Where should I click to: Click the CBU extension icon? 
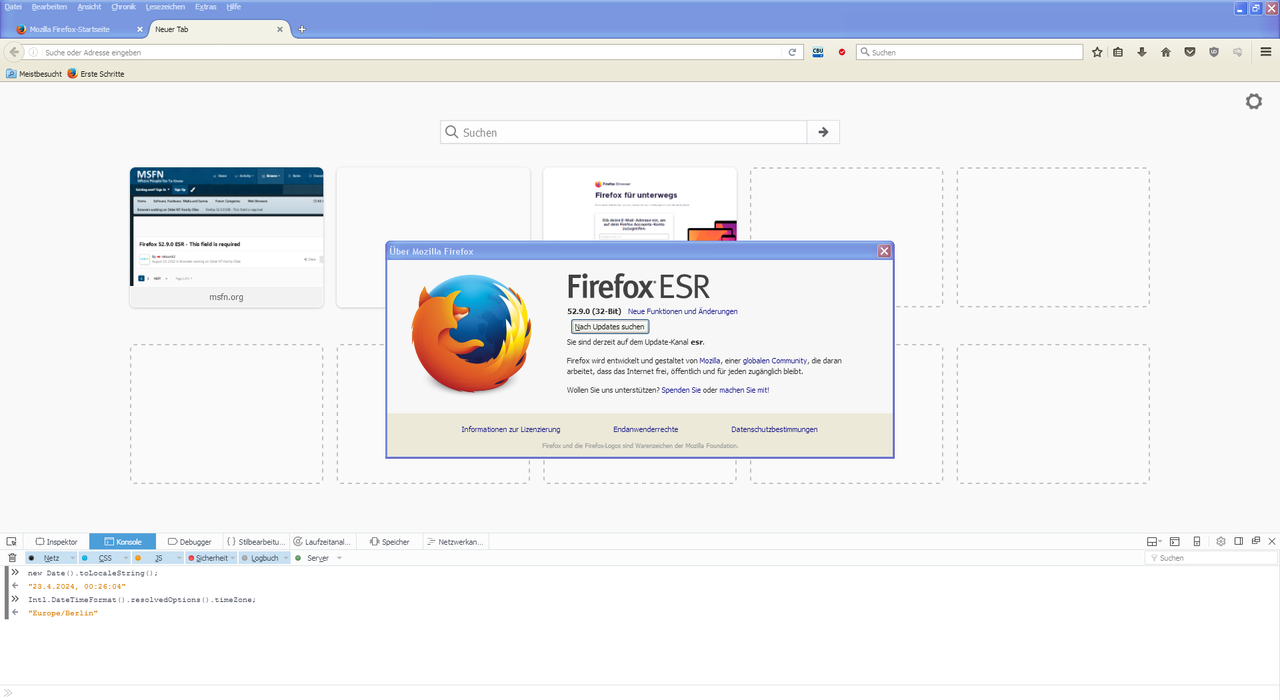click(x=818, y=52)
